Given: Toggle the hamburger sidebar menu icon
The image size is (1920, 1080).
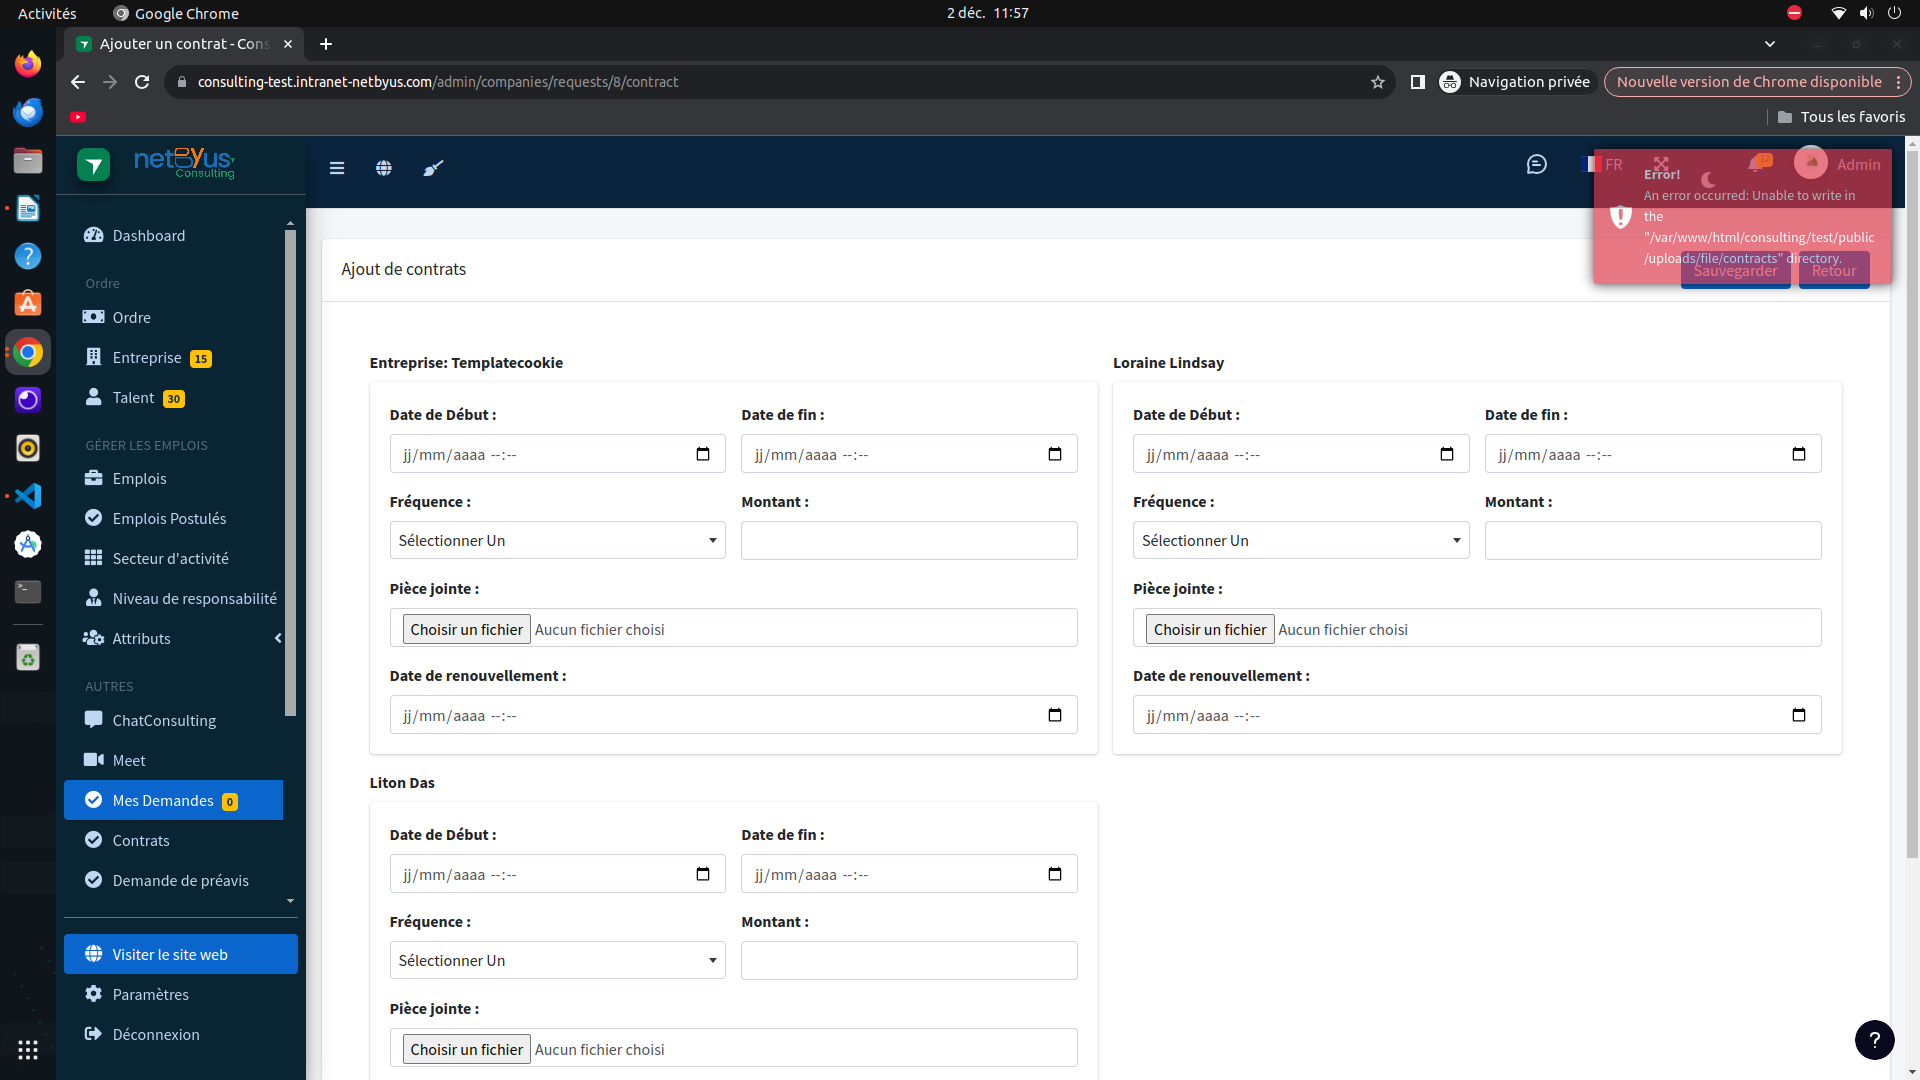Looking at the screenshot, I should point(337,168).
